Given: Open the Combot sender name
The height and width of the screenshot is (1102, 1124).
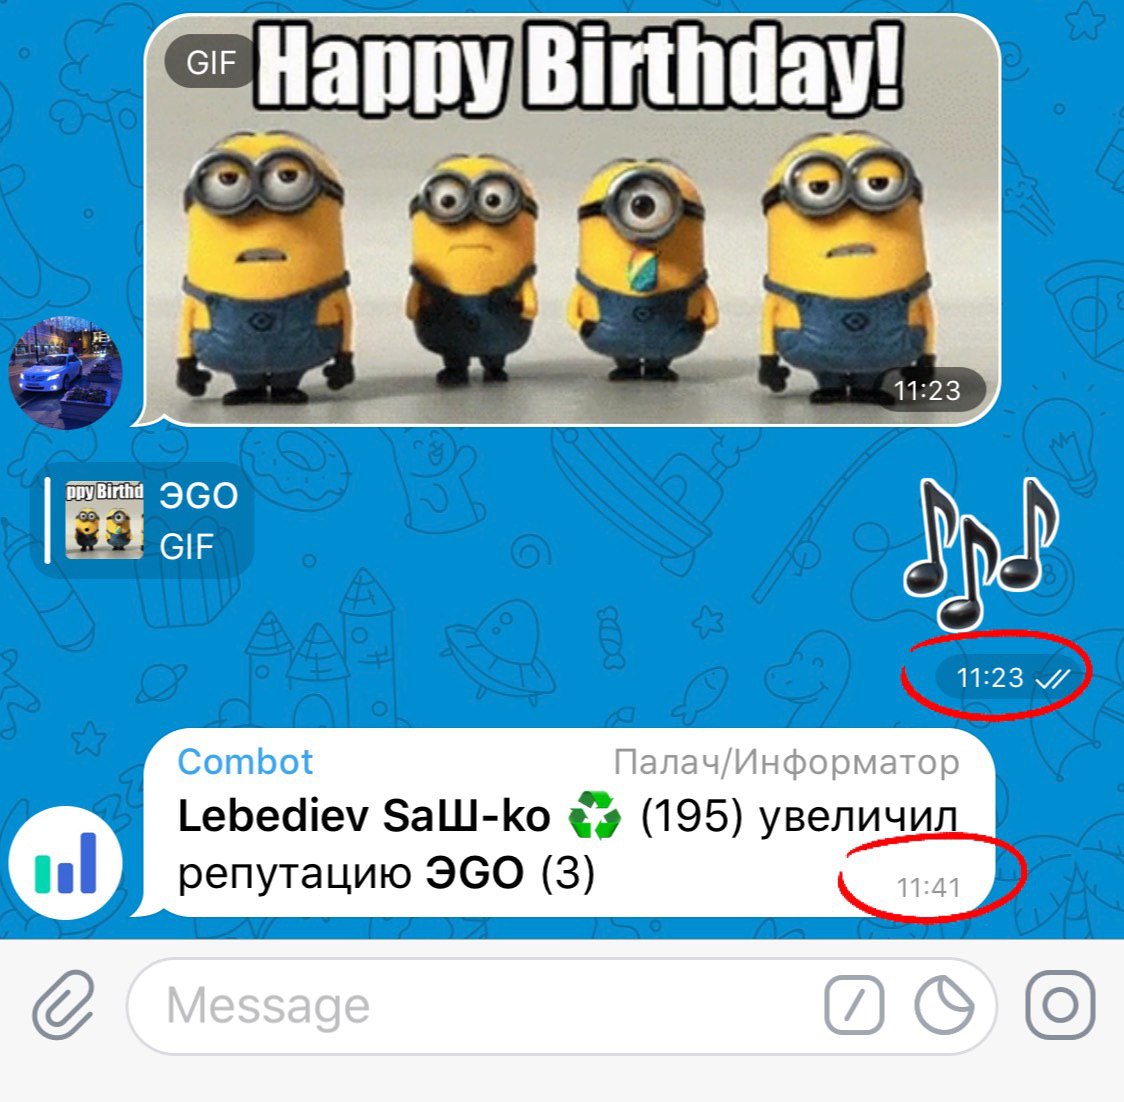Looking at the screenshot, I should 245,761.
